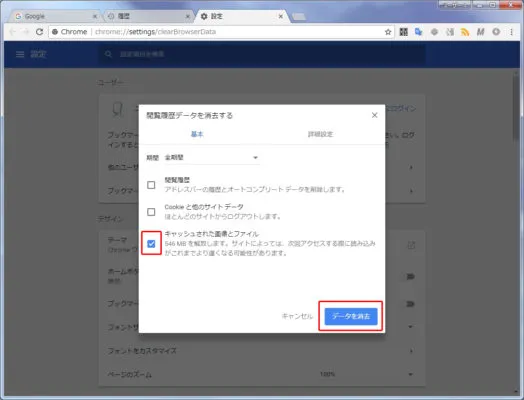Open the hamburger menu in settings header
This screenshot has width=524, height=400.
click(20, 54)
